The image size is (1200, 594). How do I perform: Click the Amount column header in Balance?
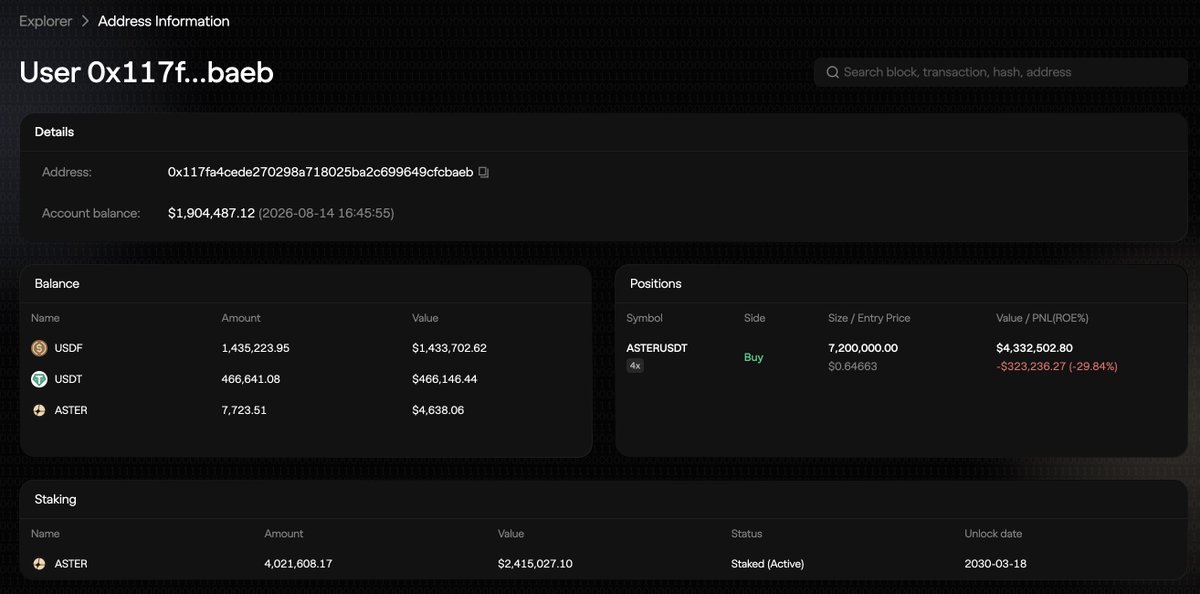(x=241, y=318)
